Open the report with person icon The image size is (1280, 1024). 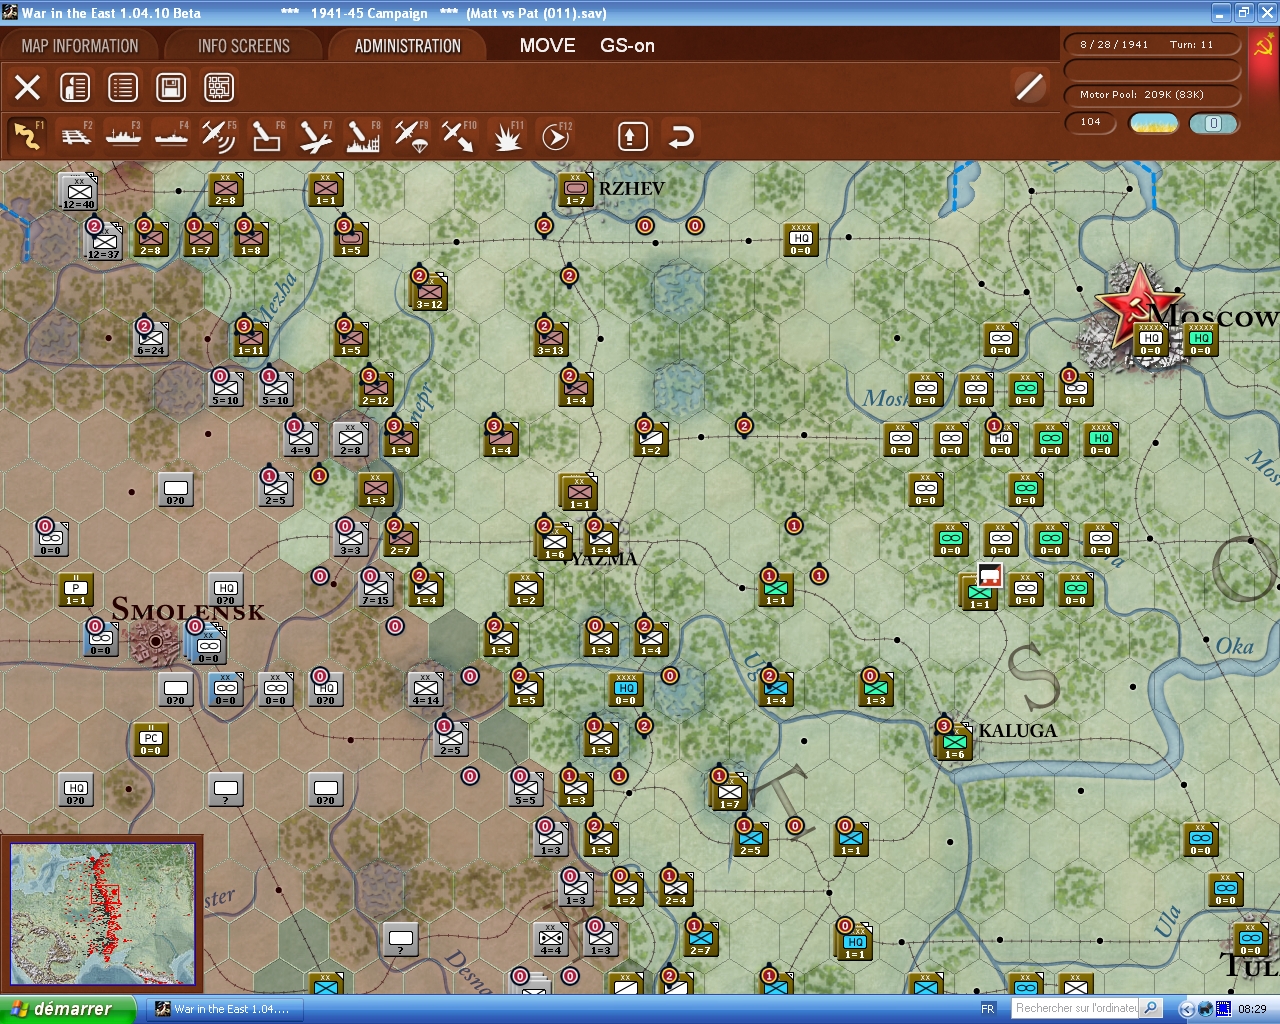point(75,87)
